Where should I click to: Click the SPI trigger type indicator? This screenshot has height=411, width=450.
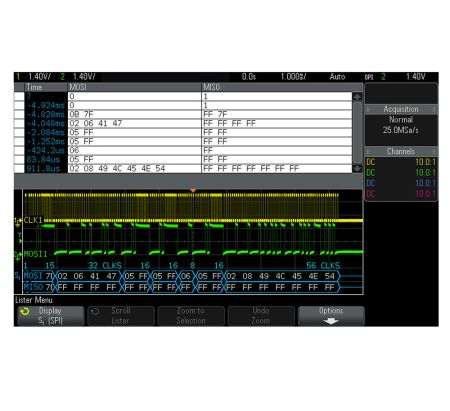click(x=369, y=77)
